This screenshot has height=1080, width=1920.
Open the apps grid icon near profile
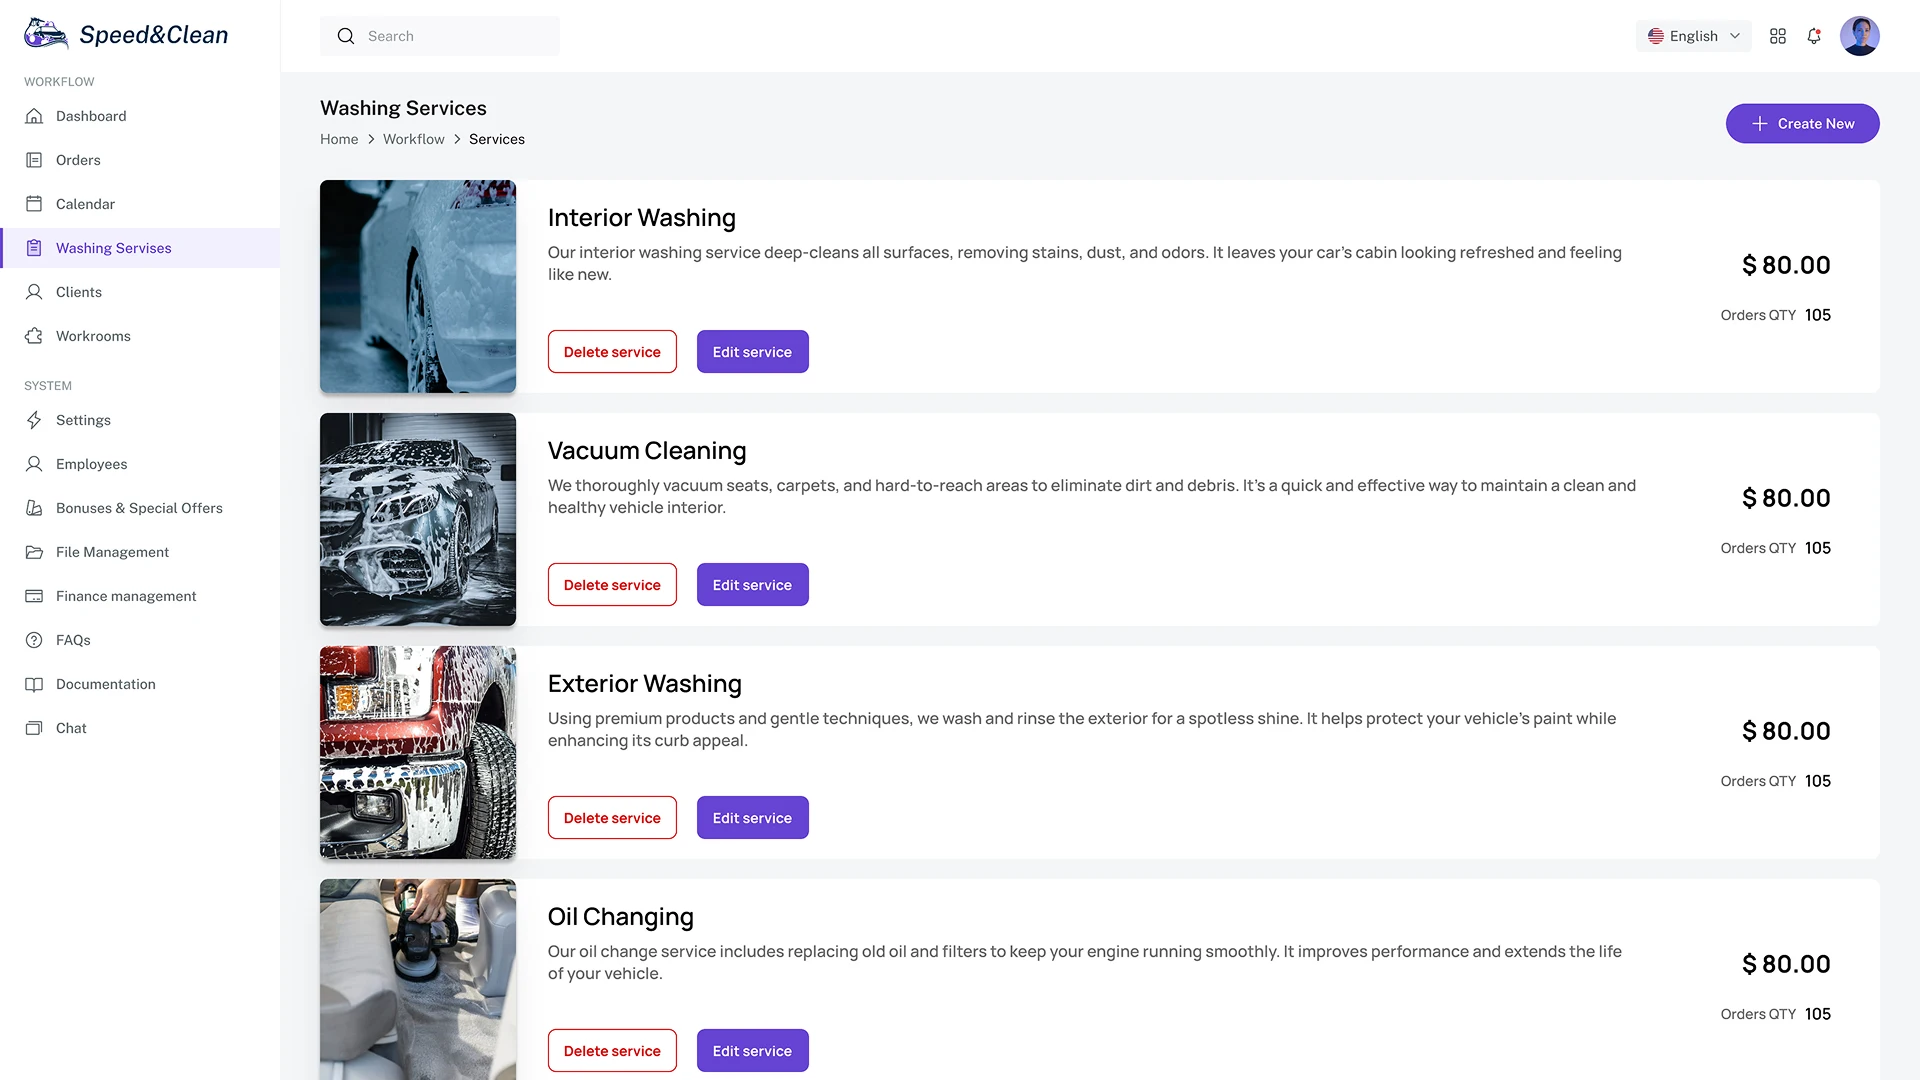point(1778,36)
